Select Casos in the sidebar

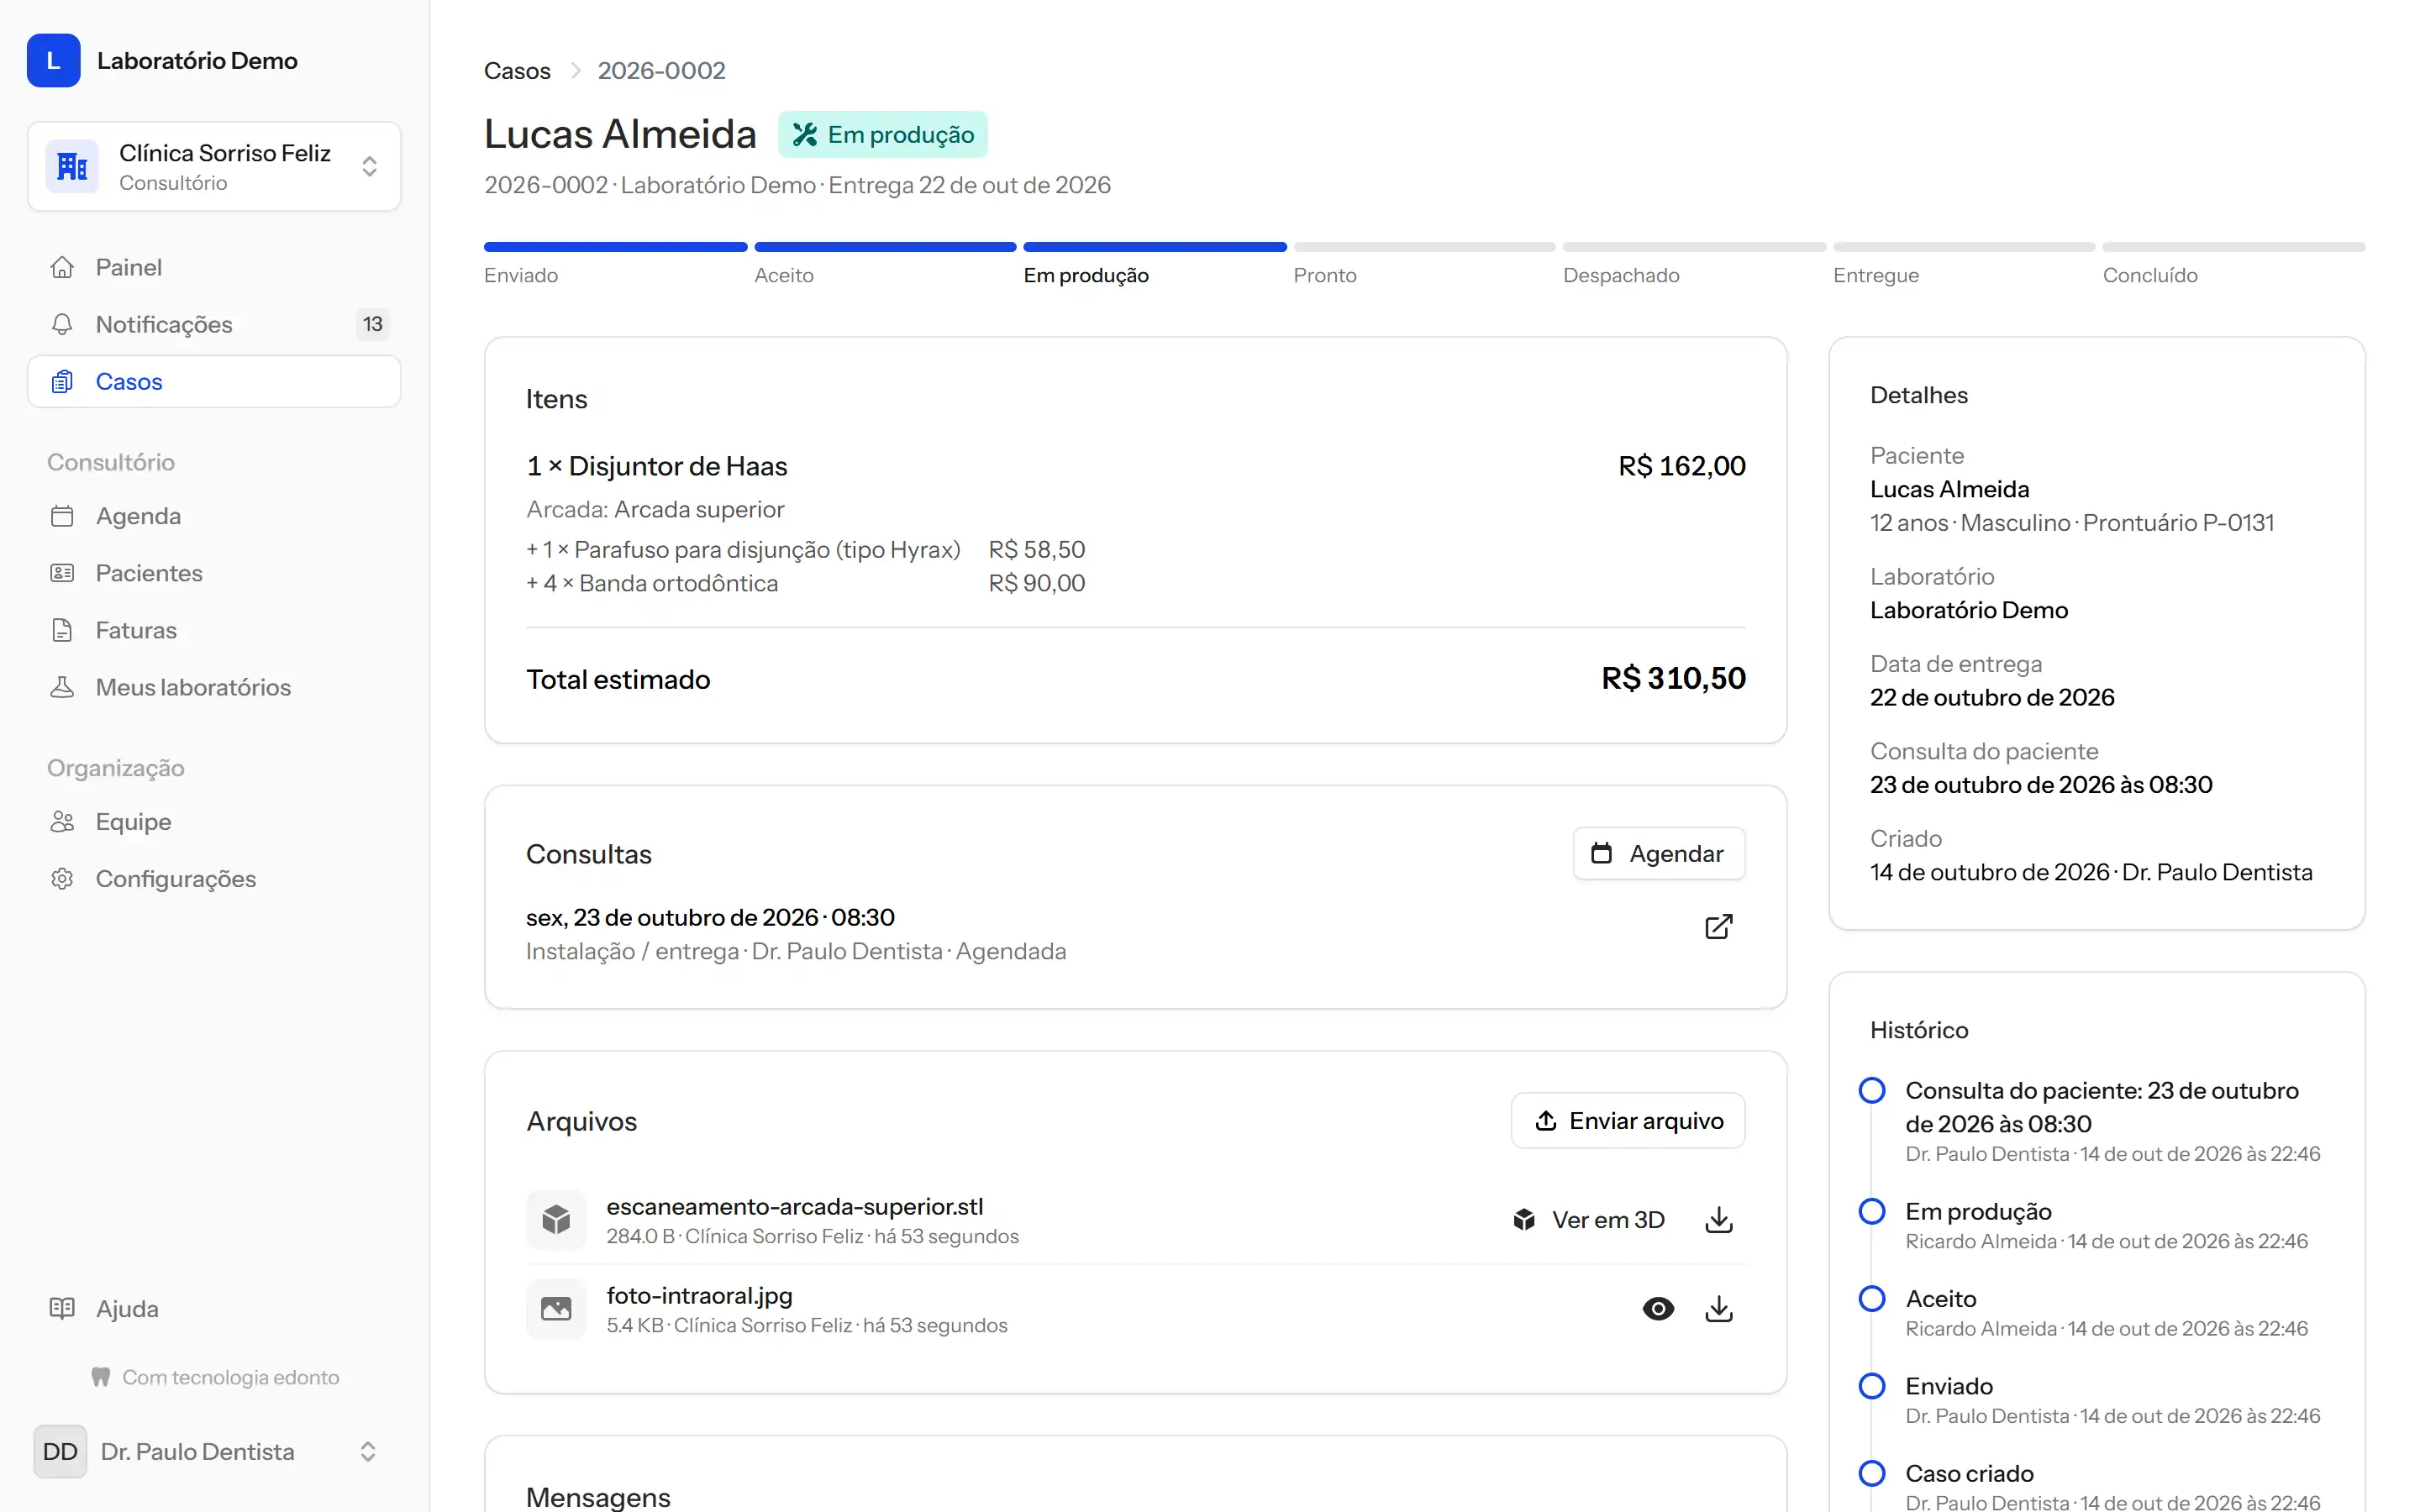click(214, 381)
